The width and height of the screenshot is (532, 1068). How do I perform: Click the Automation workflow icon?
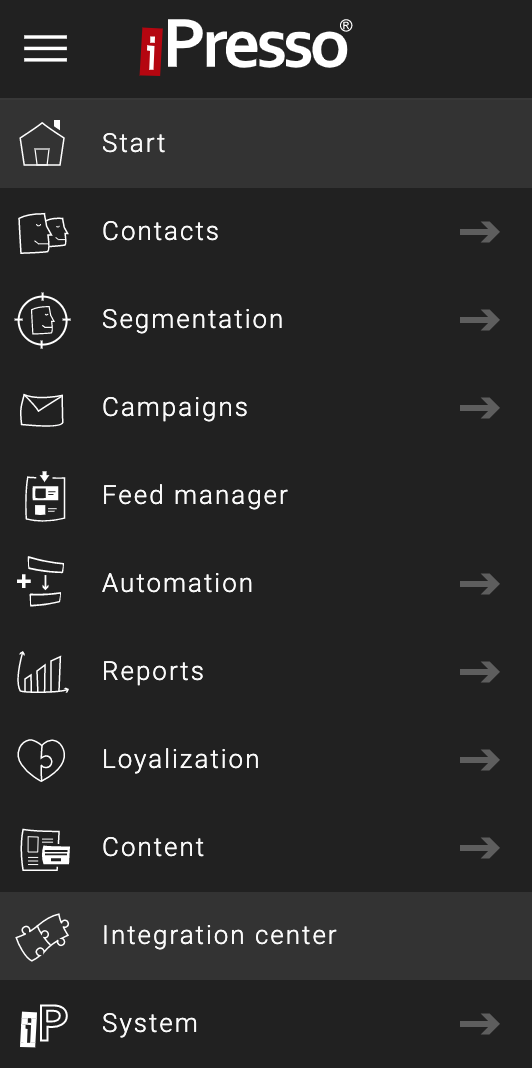[40, 582]
